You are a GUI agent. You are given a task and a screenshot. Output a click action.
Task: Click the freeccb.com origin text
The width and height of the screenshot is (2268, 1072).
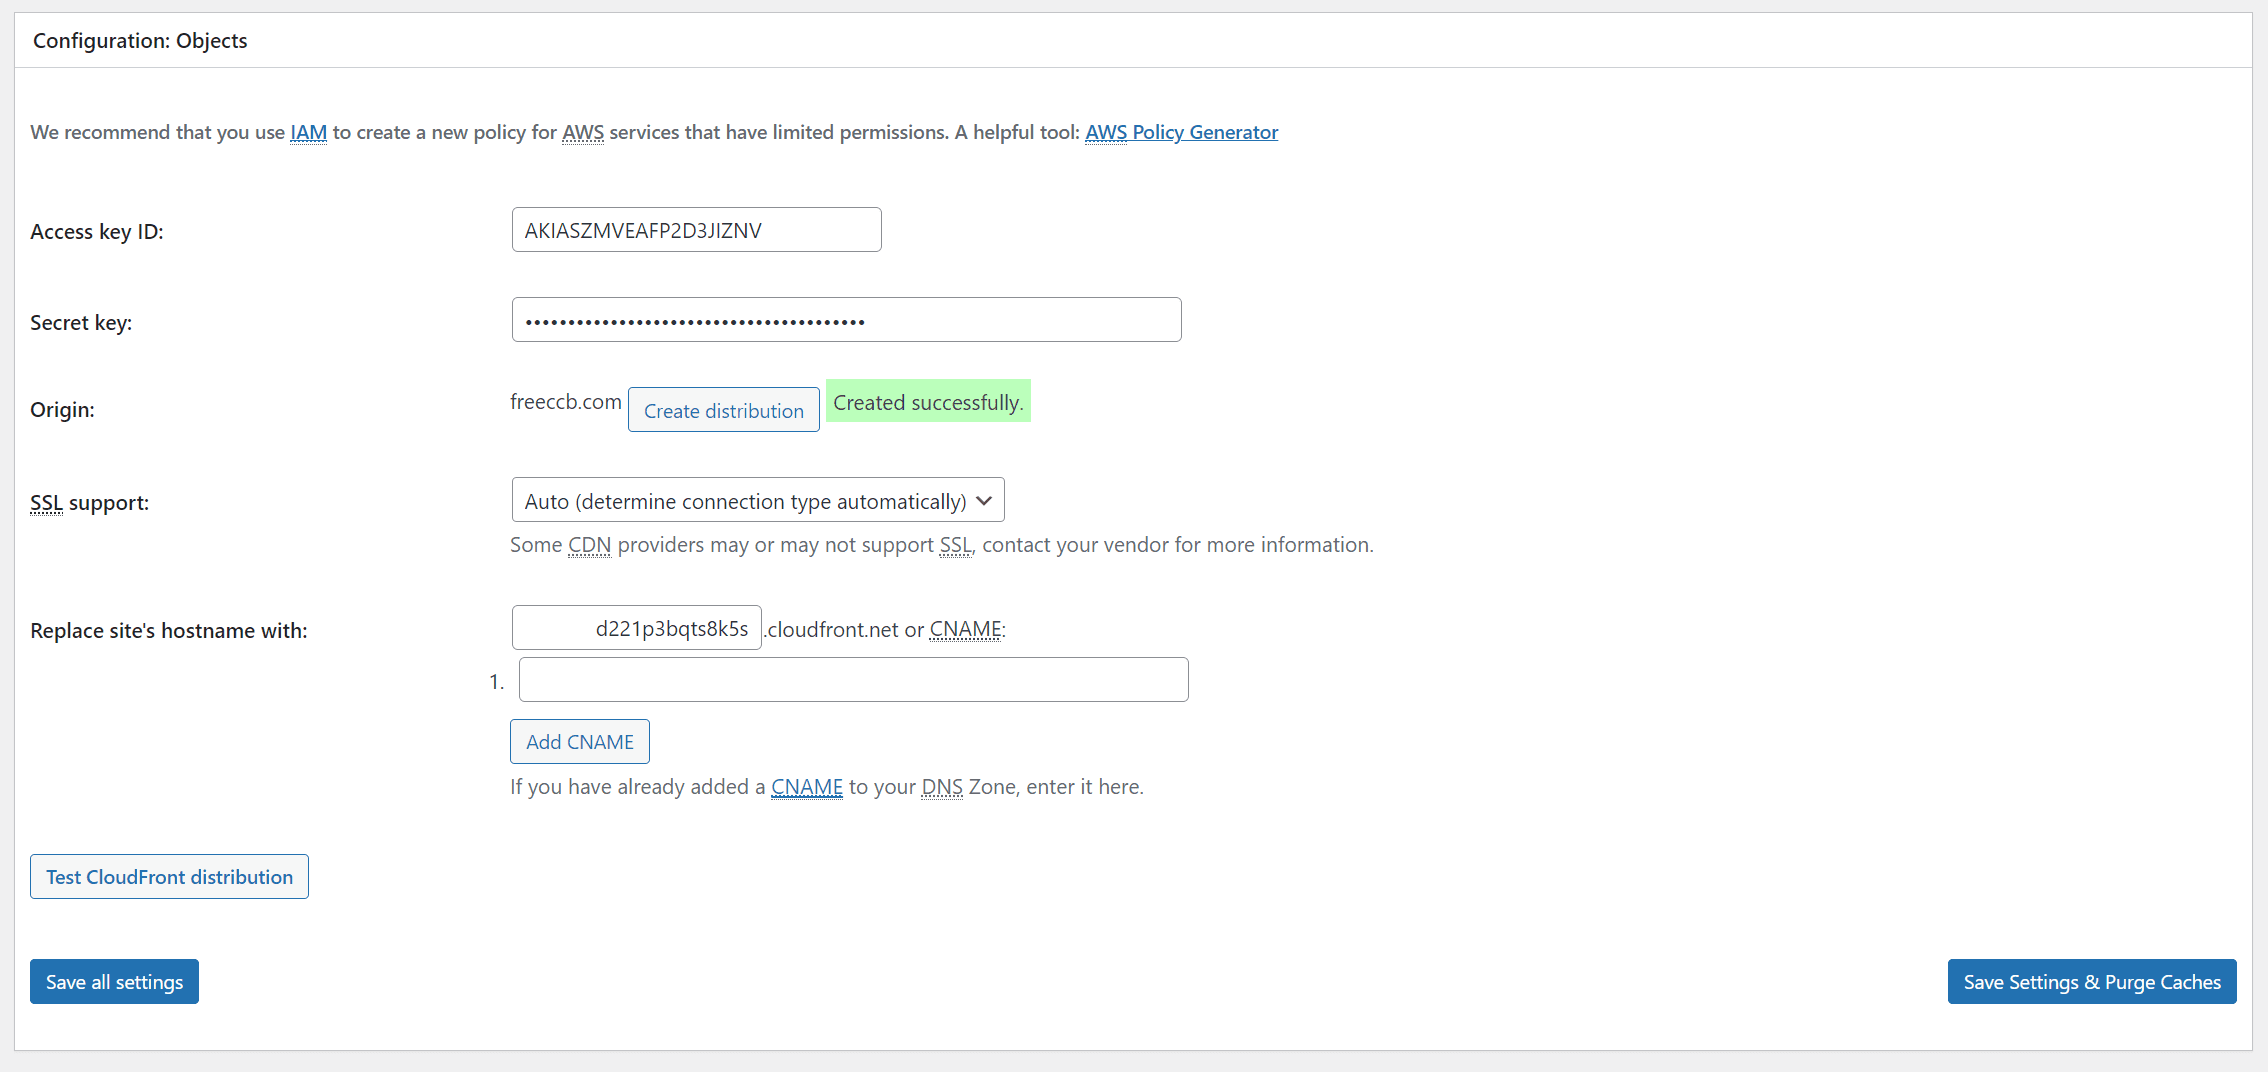pos(566,402)
